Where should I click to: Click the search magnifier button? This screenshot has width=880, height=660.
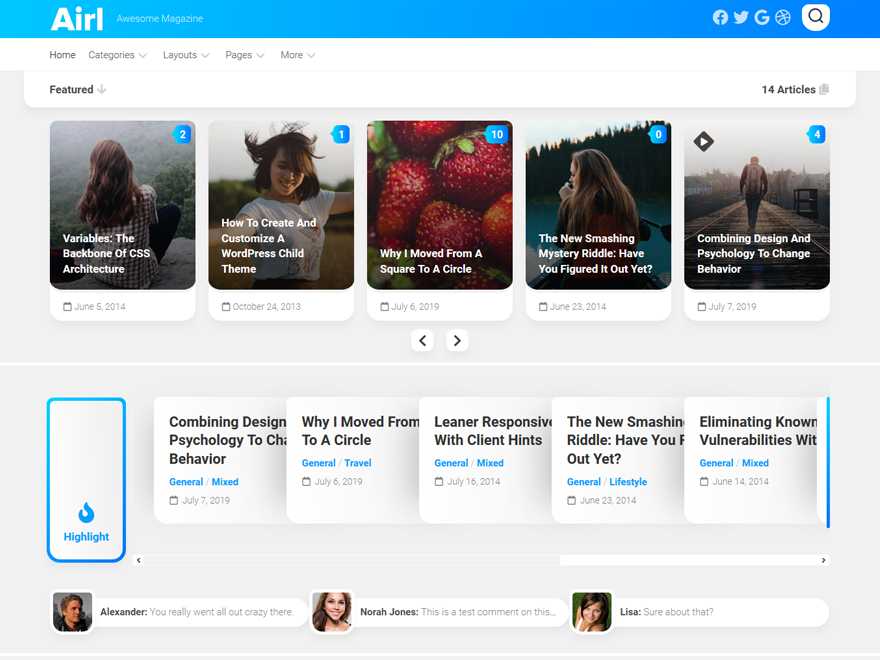click(816, 17)
